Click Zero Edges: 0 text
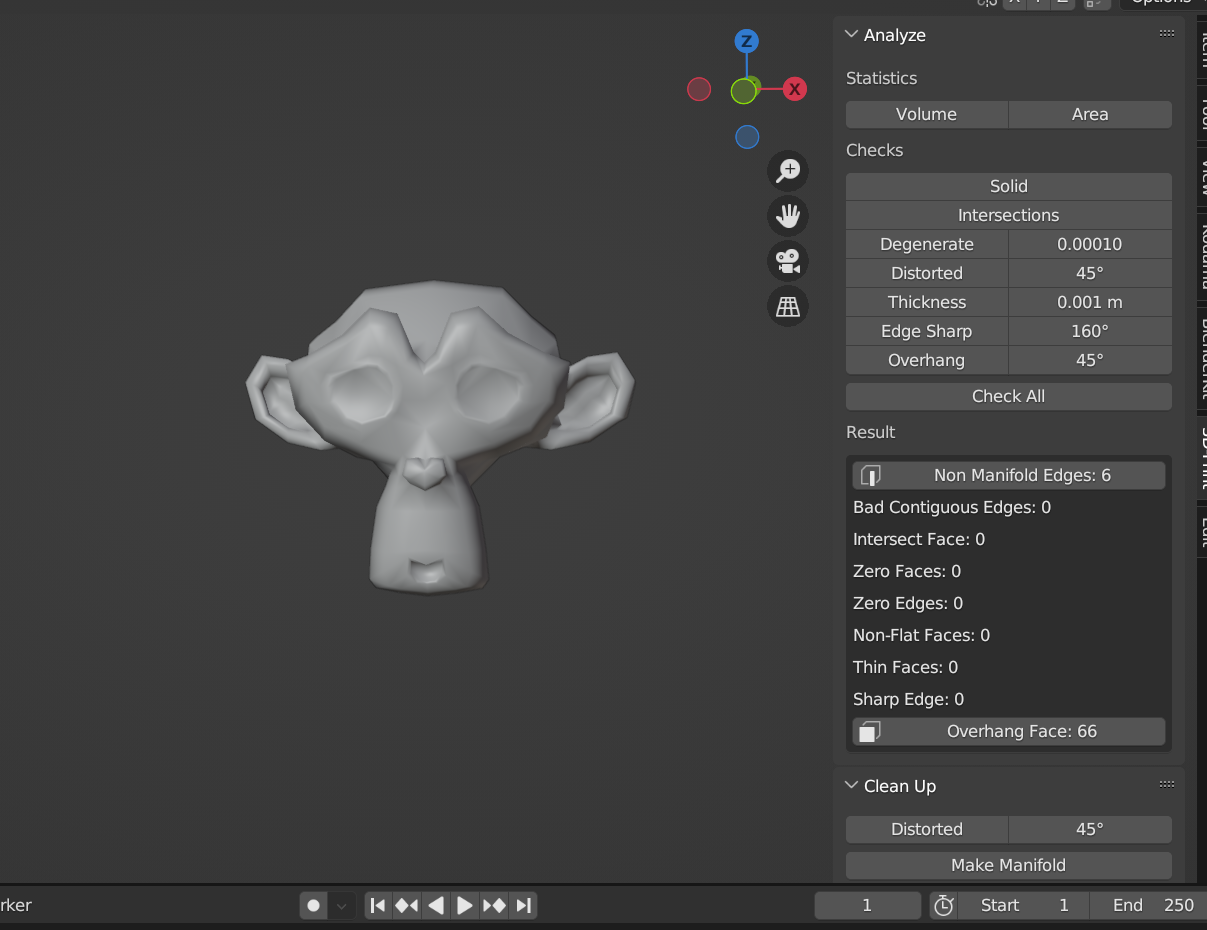Image resolution: width=1207 pixels, height=930 pixels. click(x=908, y=603)
